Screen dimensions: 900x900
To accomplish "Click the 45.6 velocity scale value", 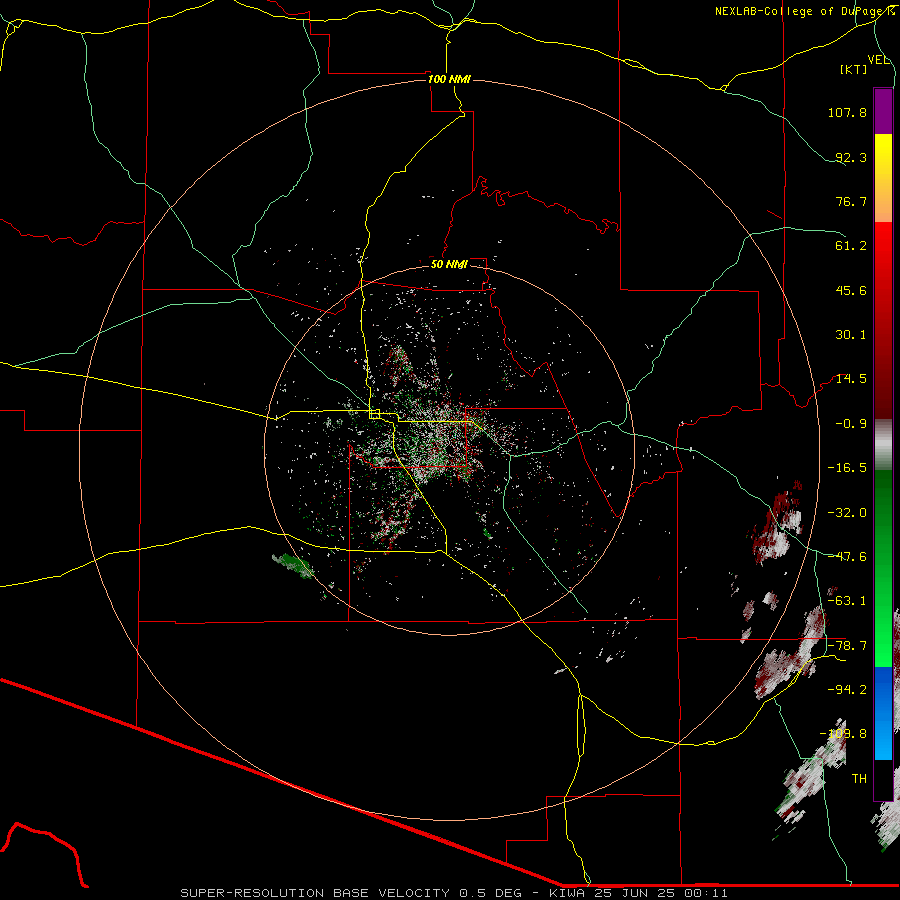I will (851, 290).
